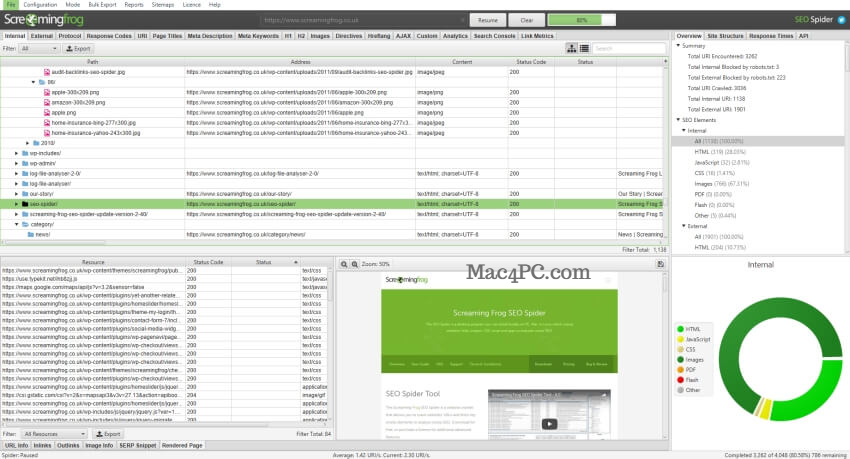Select home-insurance-bing-277x300.jpg file icon

coord(47,123)
